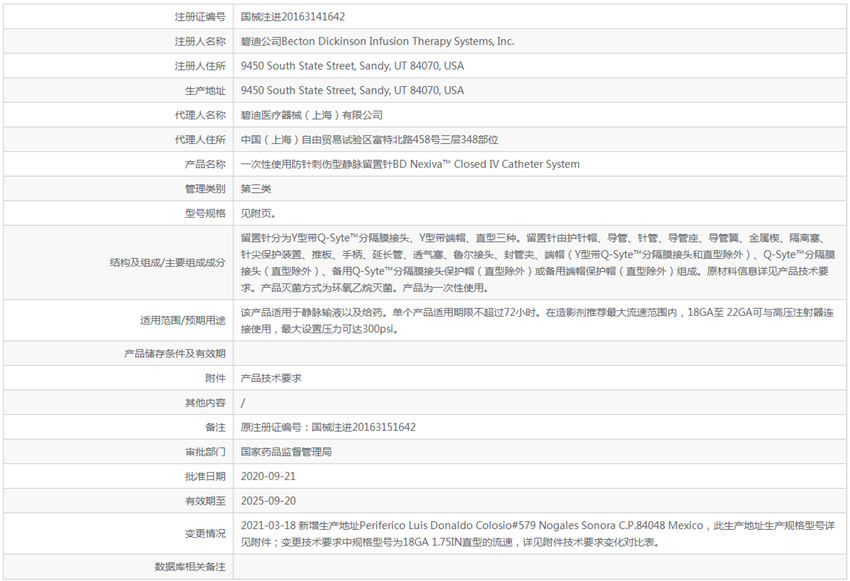Click the intended use text 该产品适用于静脉输液以及给药

[x=537, y=321]
